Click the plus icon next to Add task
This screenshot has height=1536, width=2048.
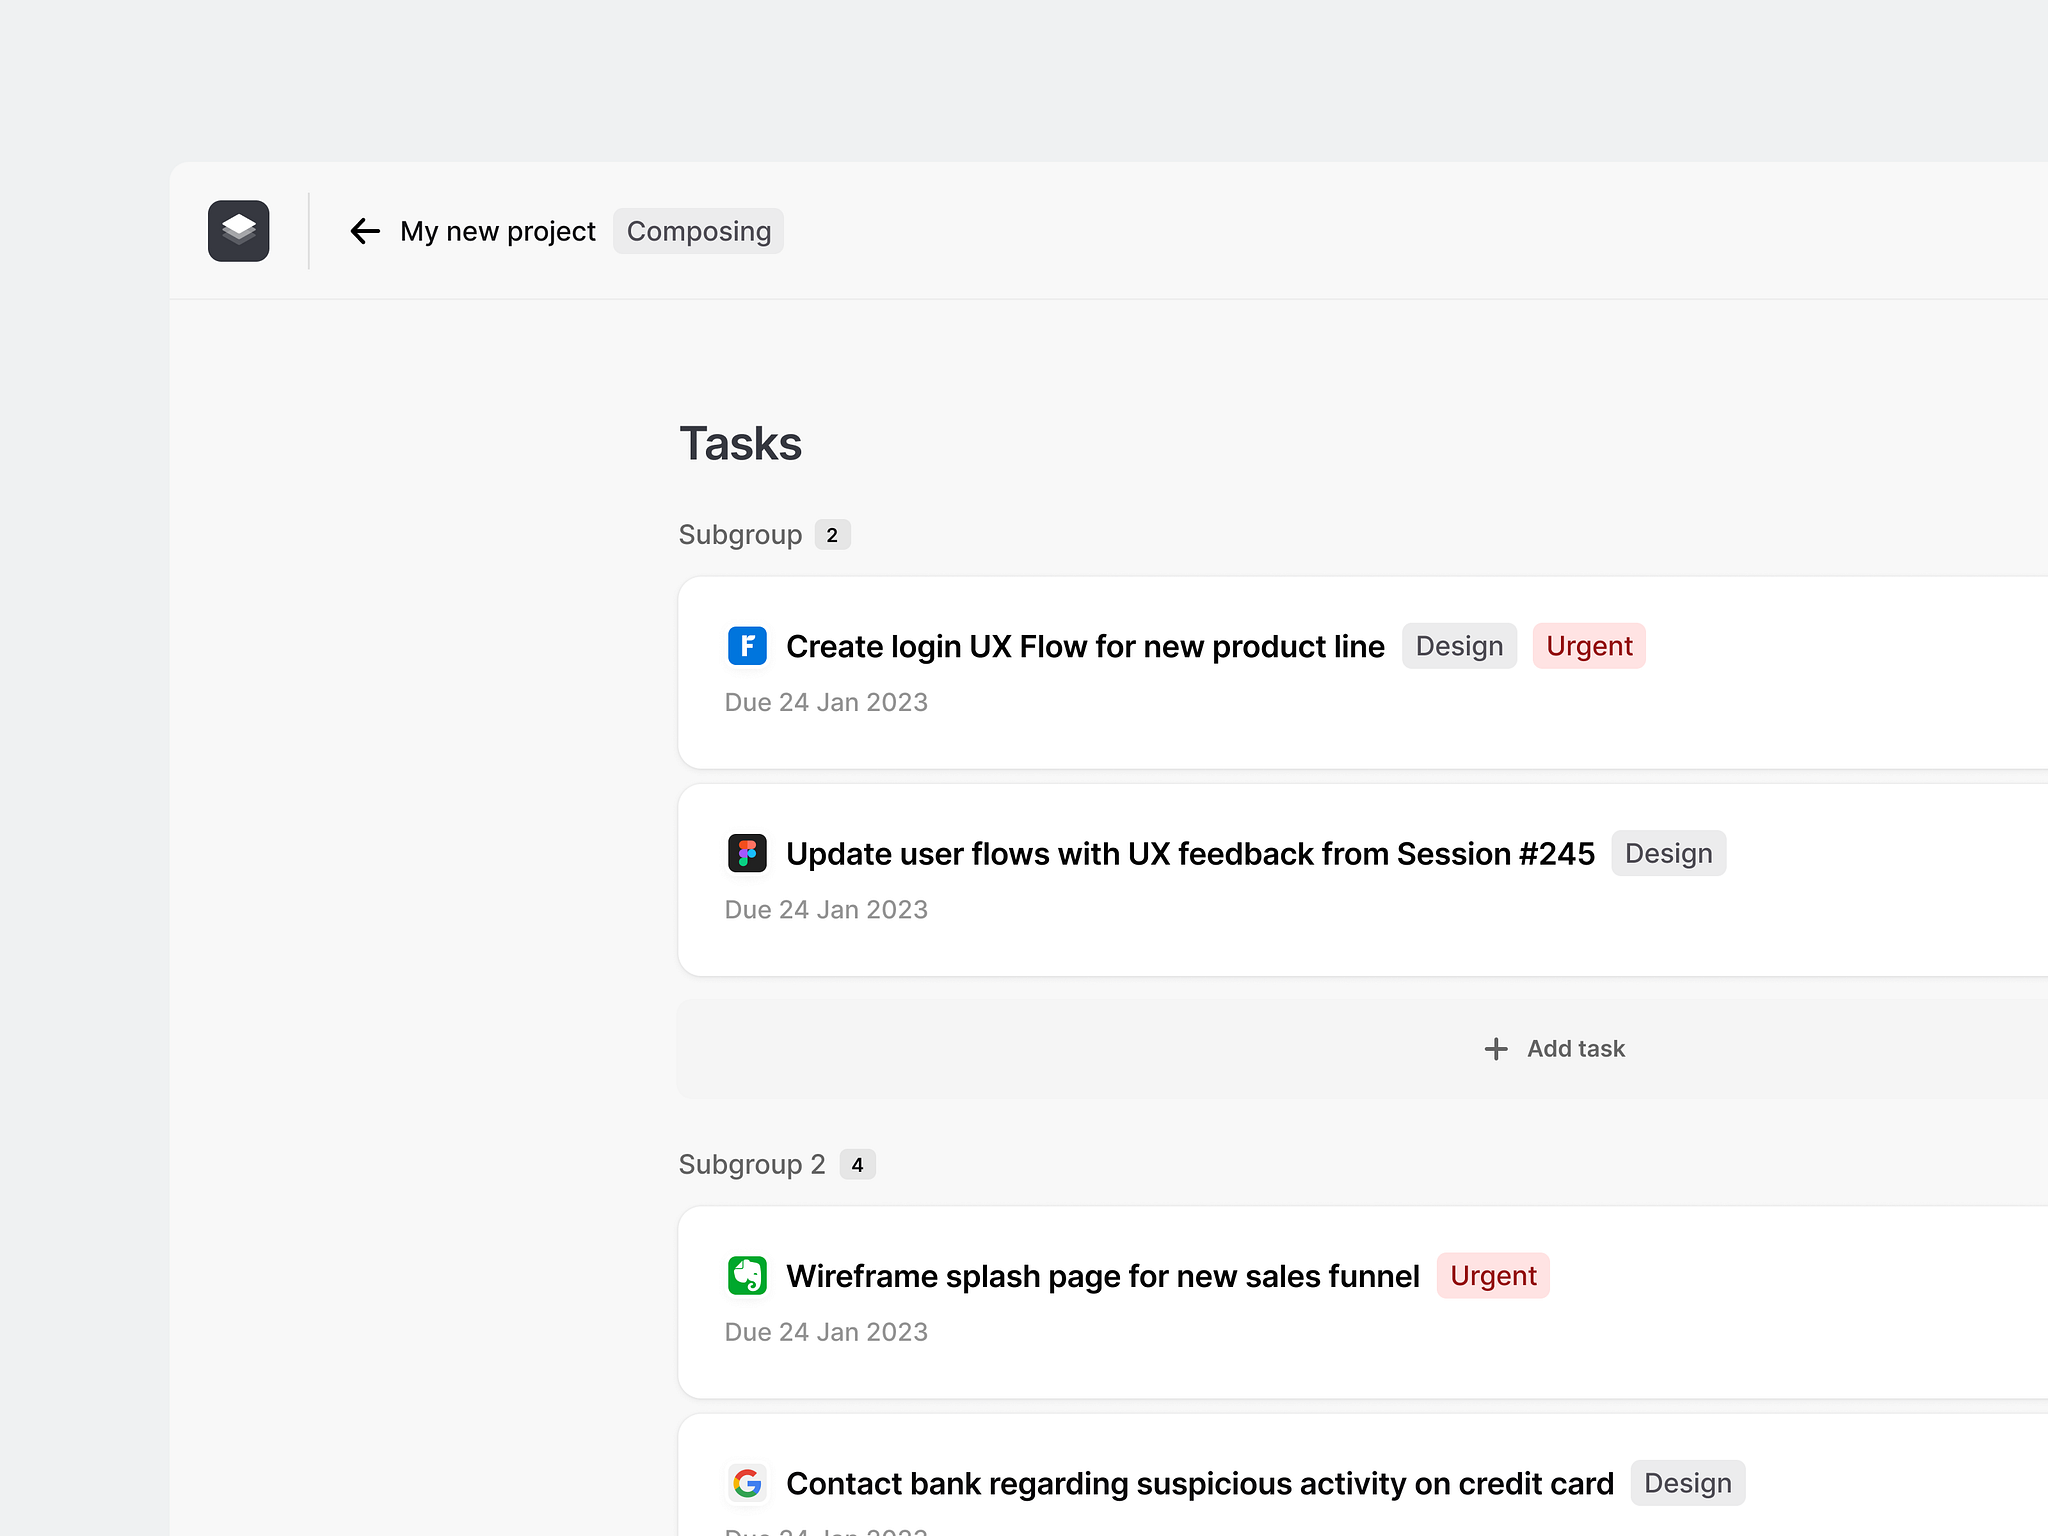coord(1495,1048)
